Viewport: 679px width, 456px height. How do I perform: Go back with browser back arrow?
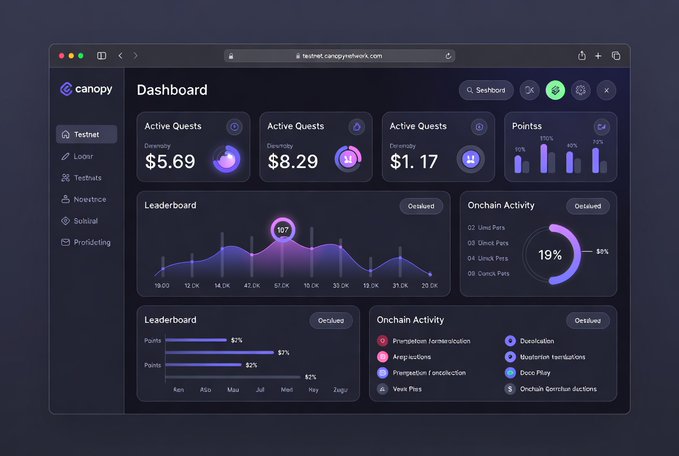click(x=120, y=55)
